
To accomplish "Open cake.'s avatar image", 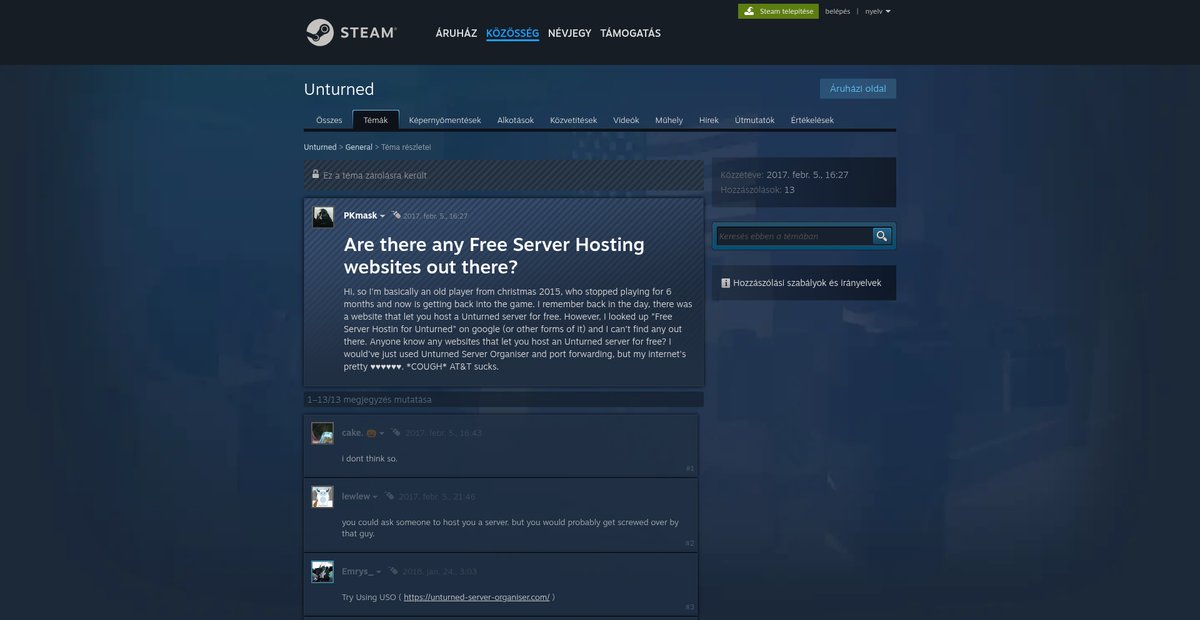I will 322,433.
